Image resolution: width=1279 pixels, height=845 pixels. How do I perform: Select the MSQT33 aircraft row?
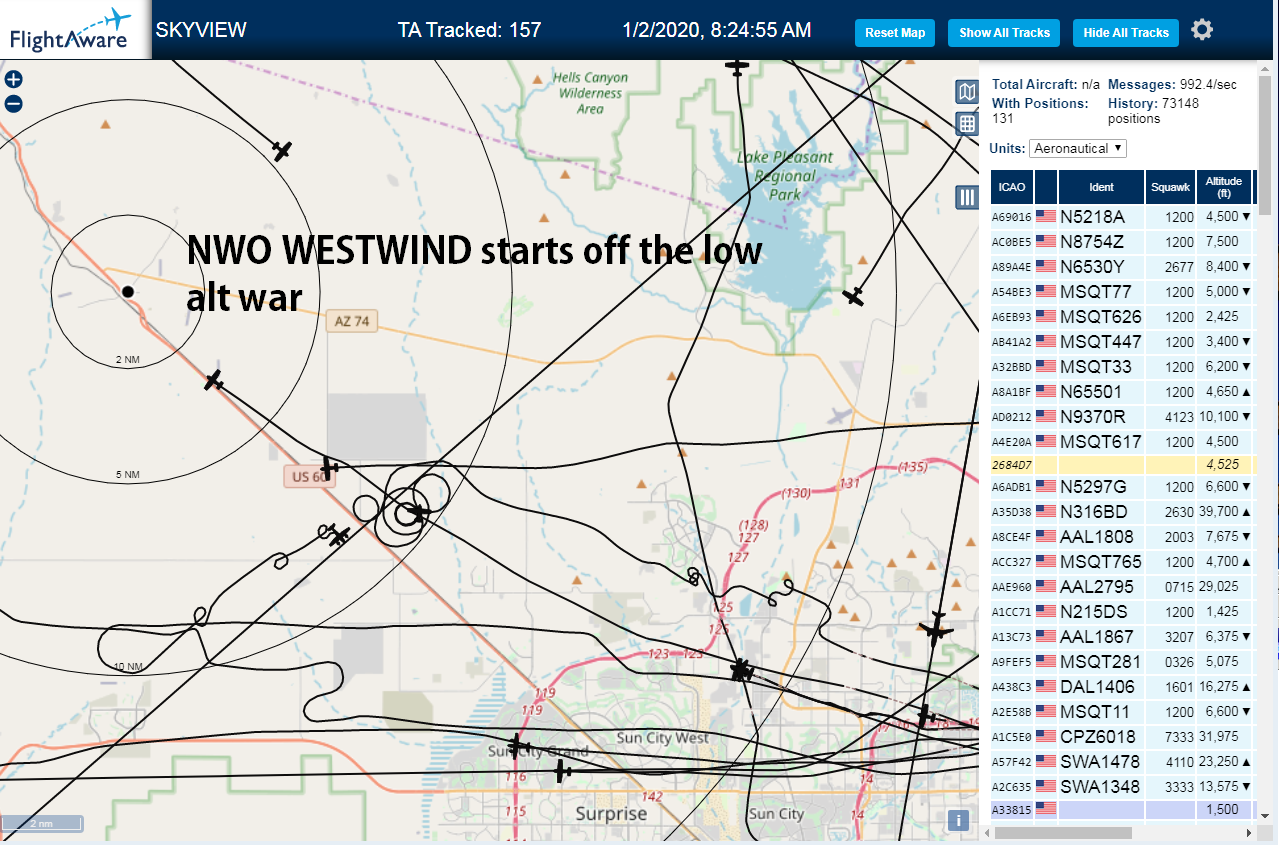coord(1123,366)
